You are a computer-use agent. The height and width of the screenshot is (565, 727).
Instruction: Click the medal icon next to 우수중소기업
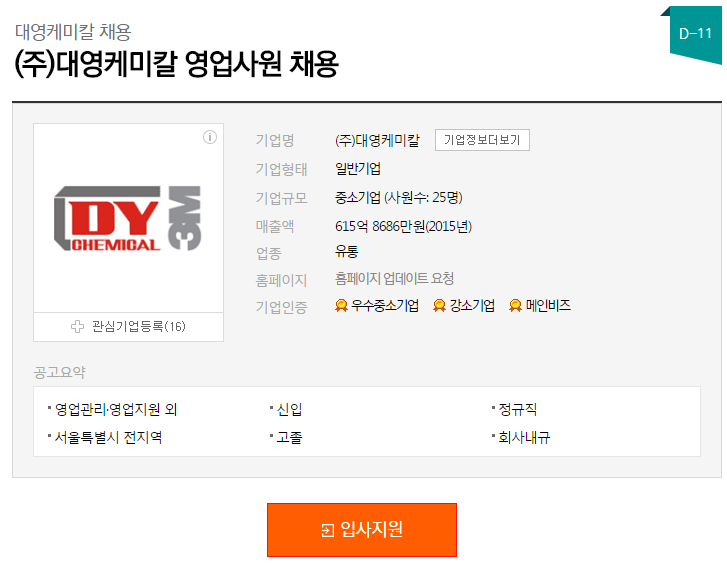(341, 305)
